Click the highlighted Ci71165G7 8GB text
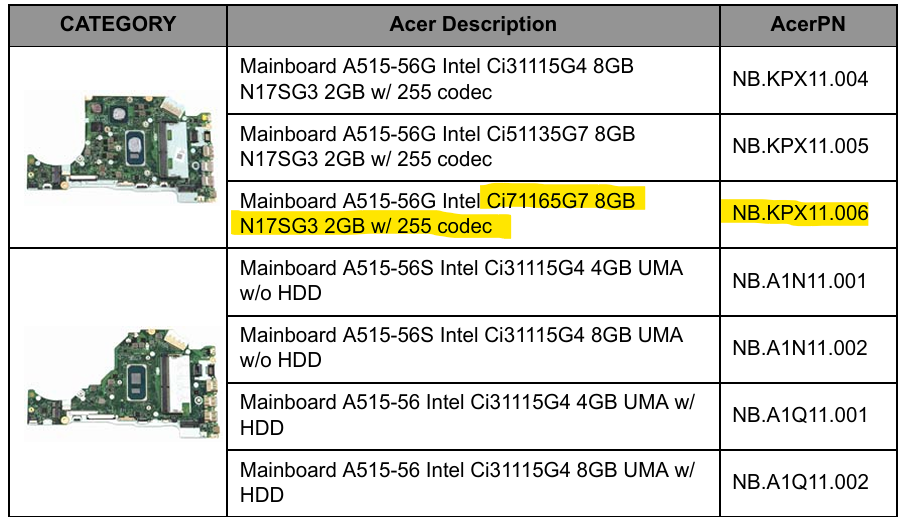The image size is (901, 517). [x=559, y=201]
